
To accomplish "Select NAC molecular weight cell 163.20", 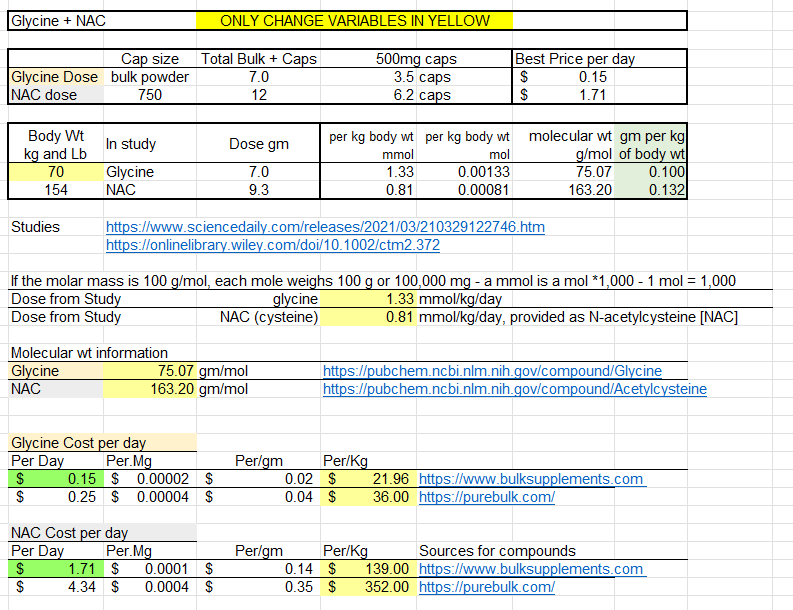I will (150, 389).
